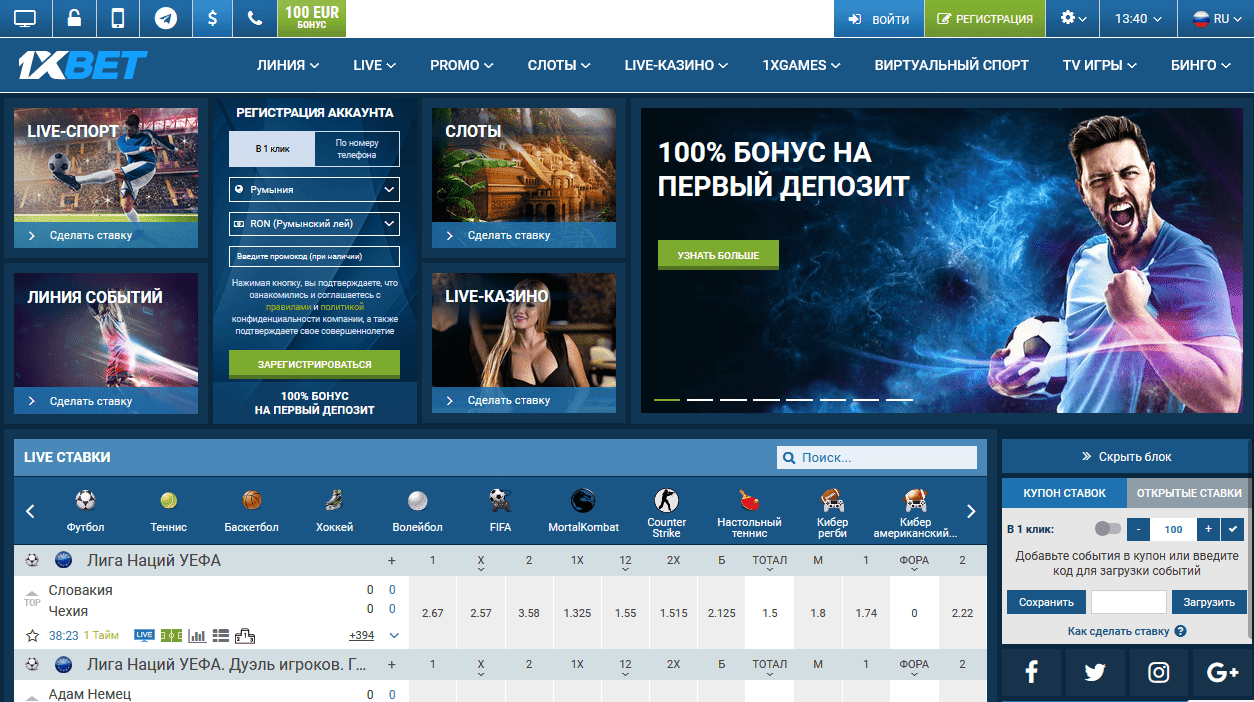1254x702 pixels.
Task: Open the Telegram icon in the top bar
Action: 166,18
